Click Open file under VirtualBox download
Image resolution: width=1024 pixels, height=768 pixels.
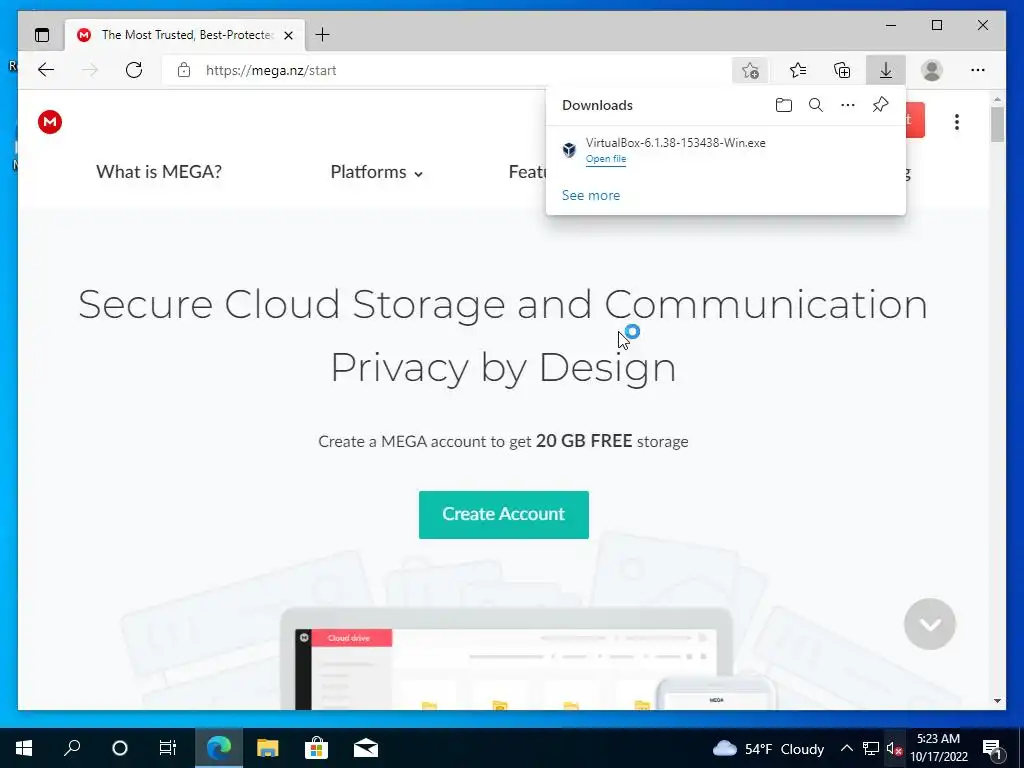(x=605, y=159)
